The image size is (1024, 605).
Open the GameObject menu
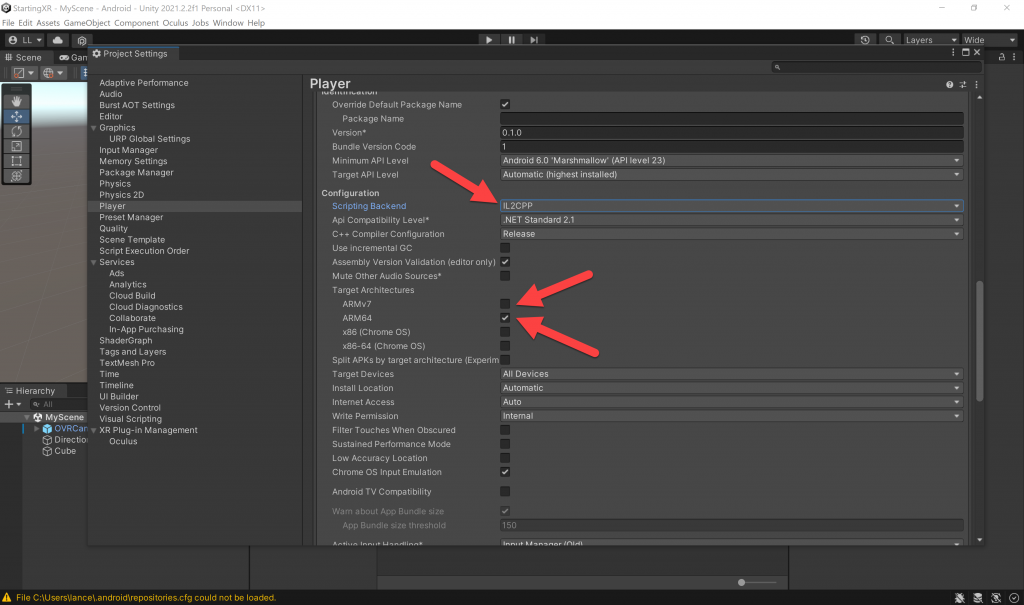pos(87,23)
